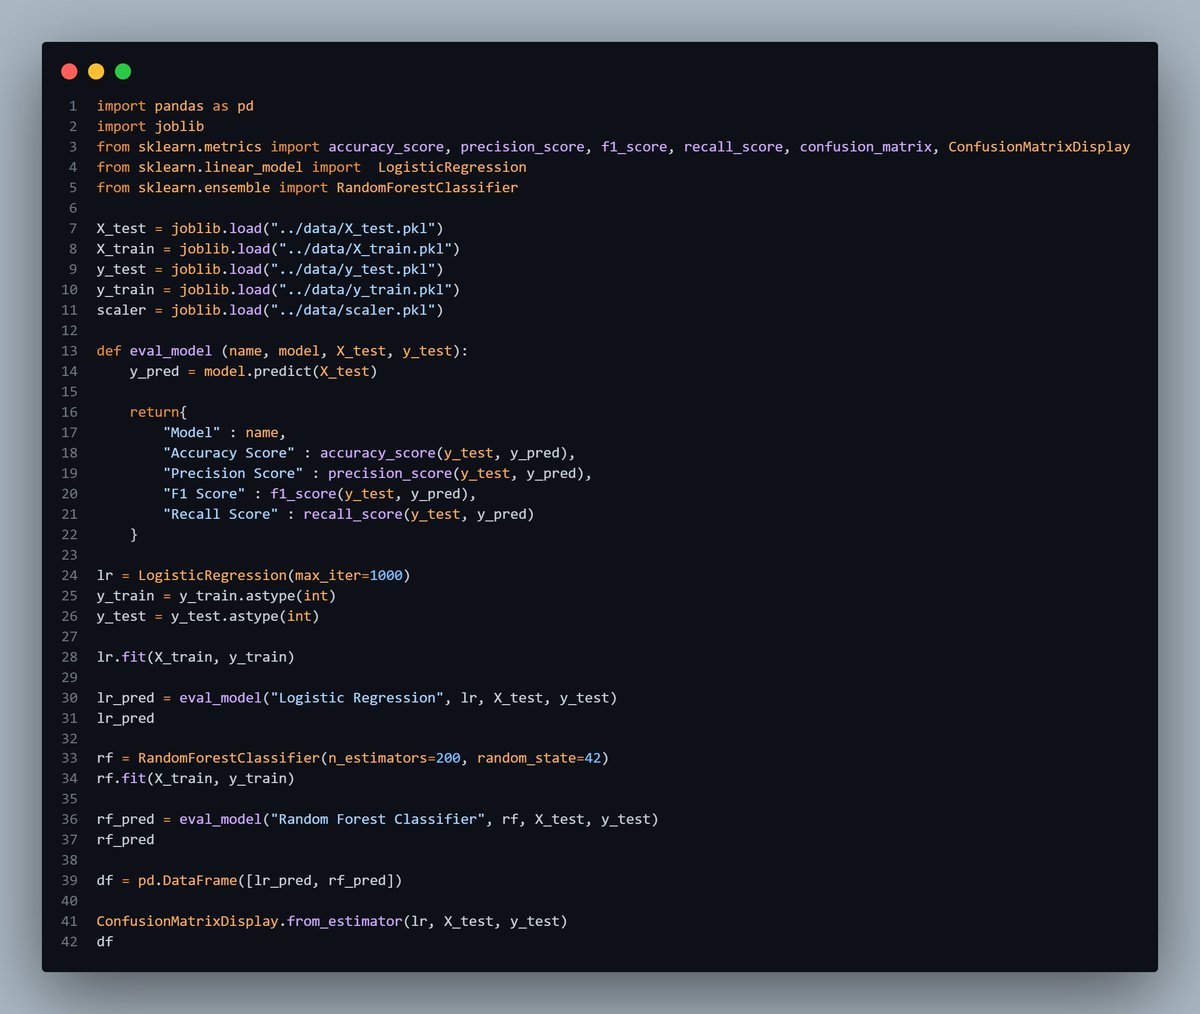Click "confusion_matrix" in the line 3 import
Image resolution: width=1200 pixels, height=1014 pixels.
tap(866, 147)
